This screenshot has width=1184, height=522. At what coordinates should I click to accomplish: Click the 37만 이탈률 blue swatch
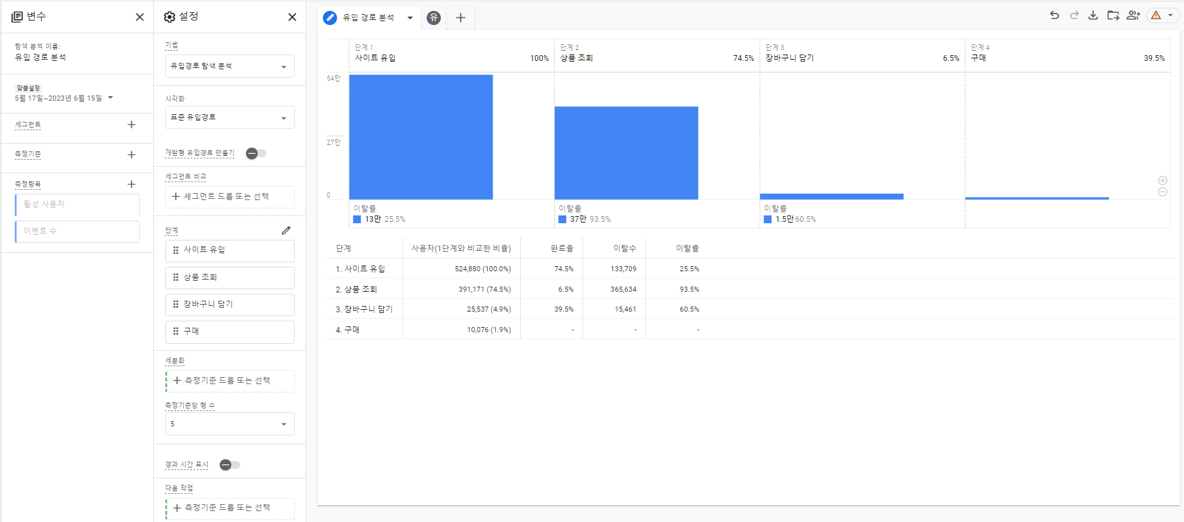[x=563, y=219]
